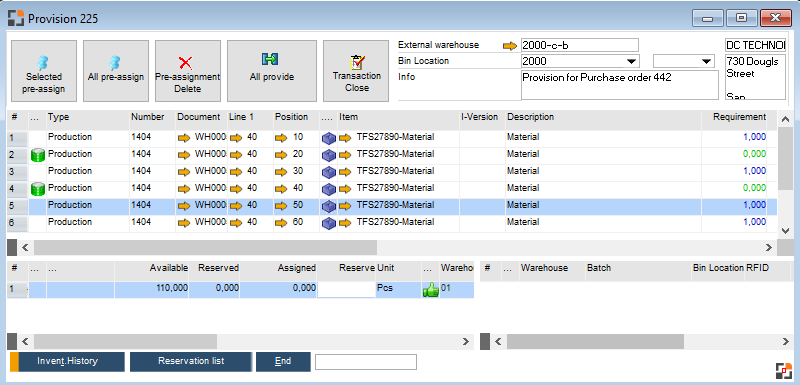Click the green thumbs-up icon
The height and width of the screenshot is (385, 800).
431,290
